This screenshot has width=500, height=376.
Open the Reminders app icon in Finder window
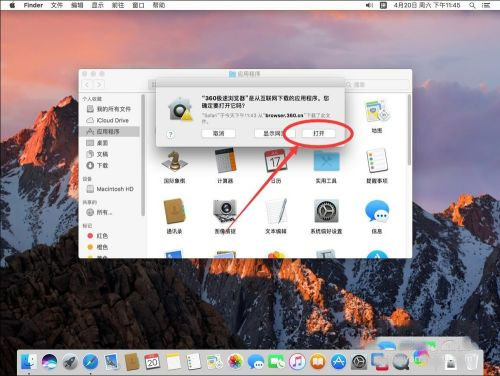tap(377, 161)
